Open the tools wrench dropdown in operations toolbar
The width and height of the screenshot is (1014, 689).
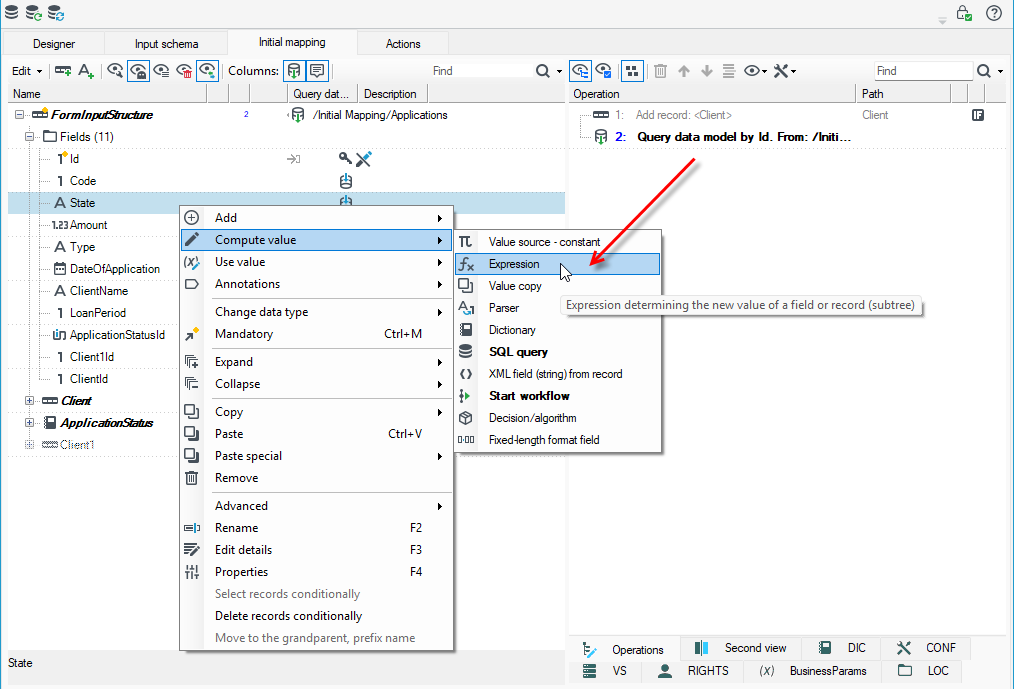(x=784, y=71)
